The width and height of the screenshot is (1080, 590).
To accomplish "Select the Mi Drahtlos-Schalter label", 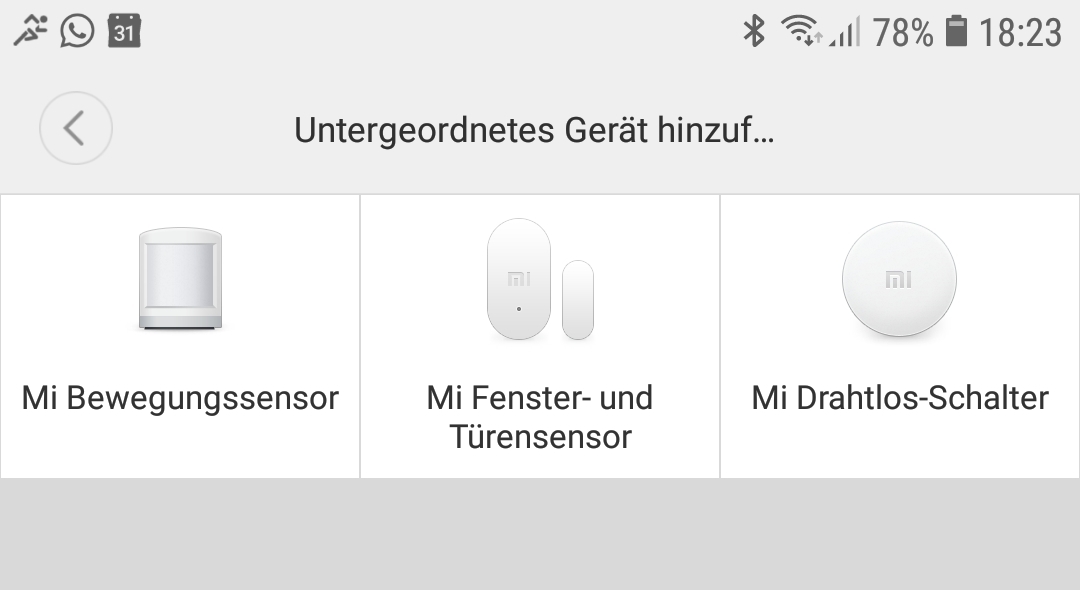I will 900,398.
